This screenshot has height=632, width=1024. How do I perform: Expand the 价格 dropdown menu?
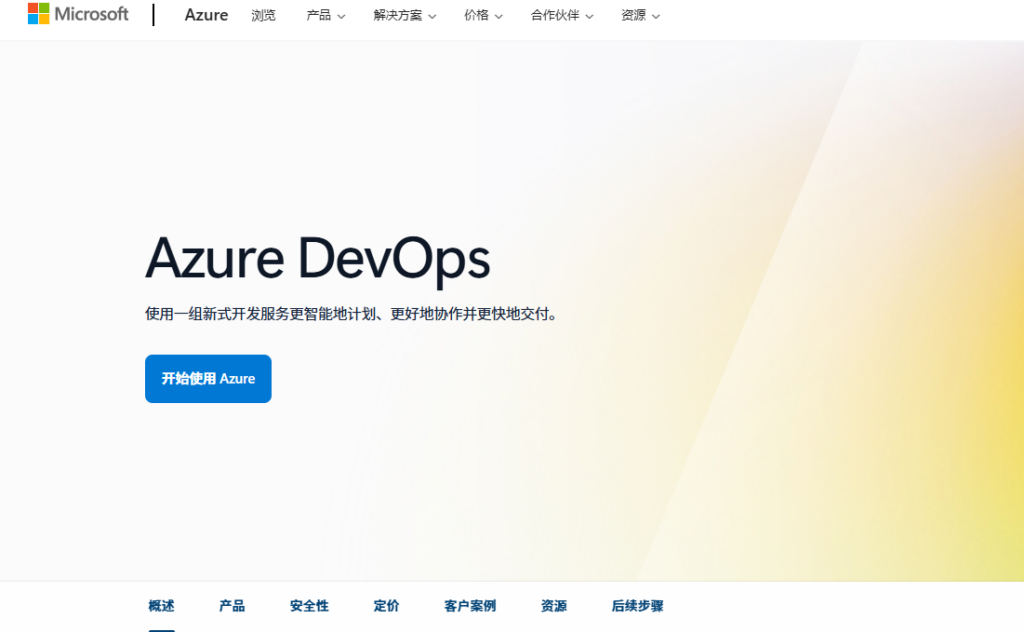pos(483,15)
